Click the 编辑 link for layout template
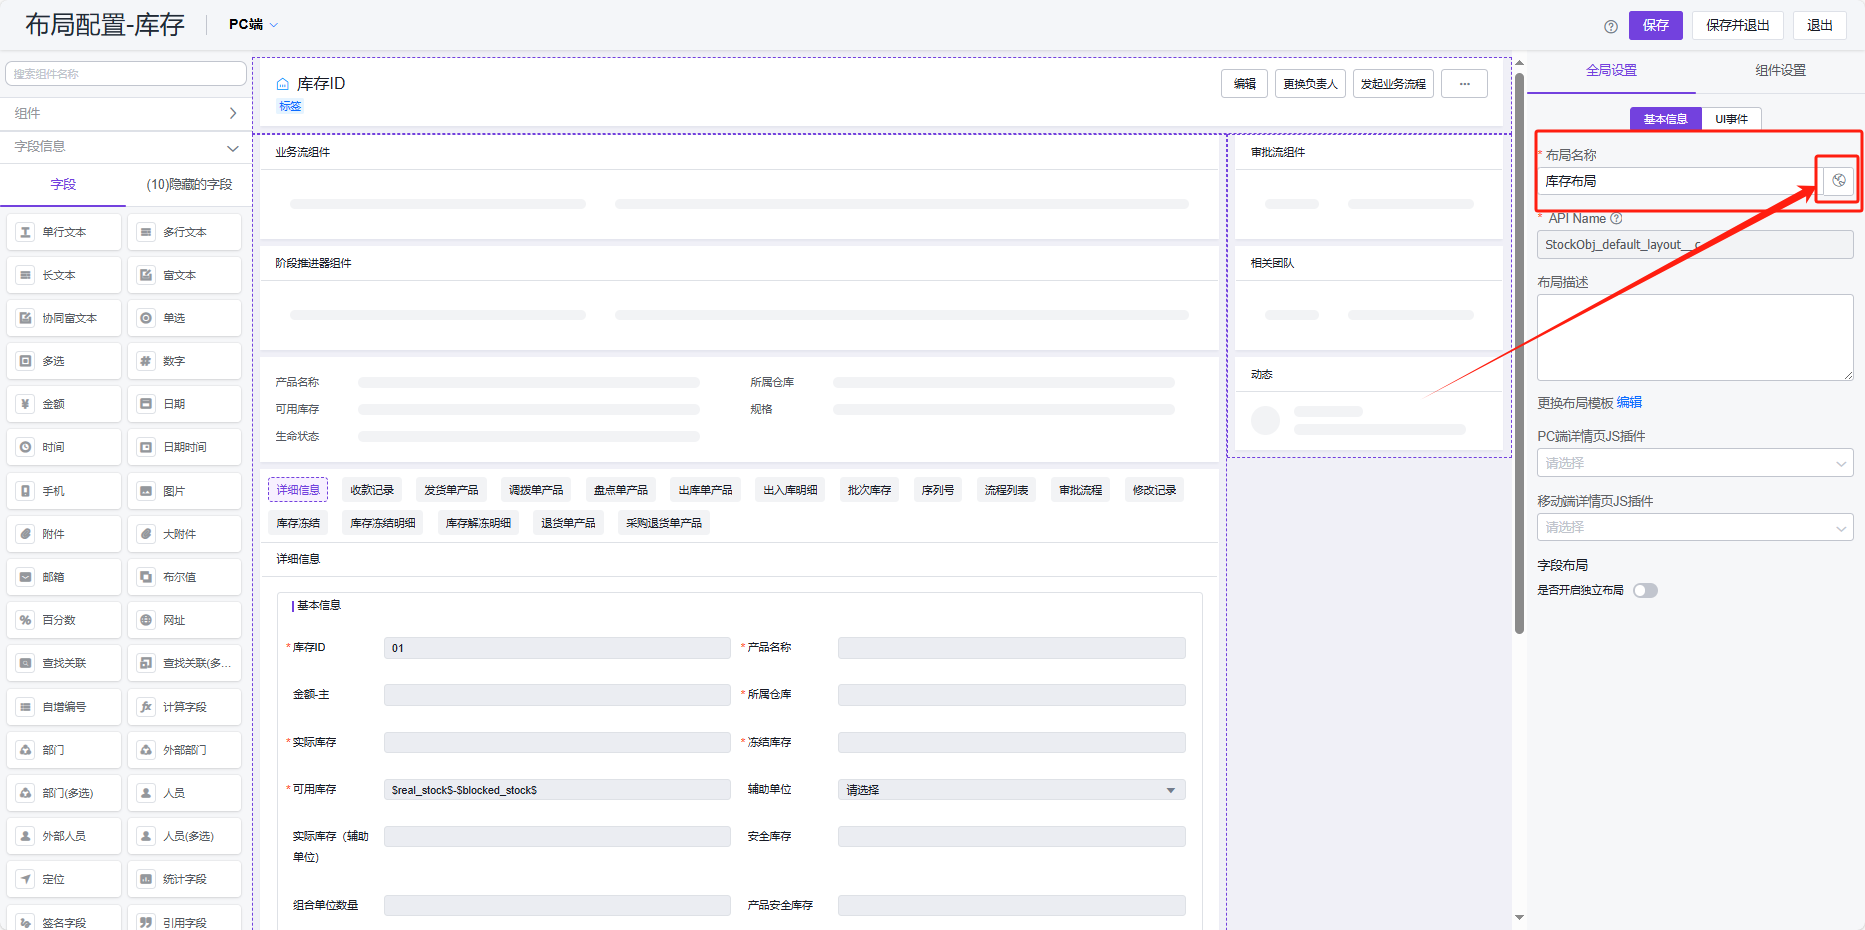1865x930 pixels. (1629, 403)
